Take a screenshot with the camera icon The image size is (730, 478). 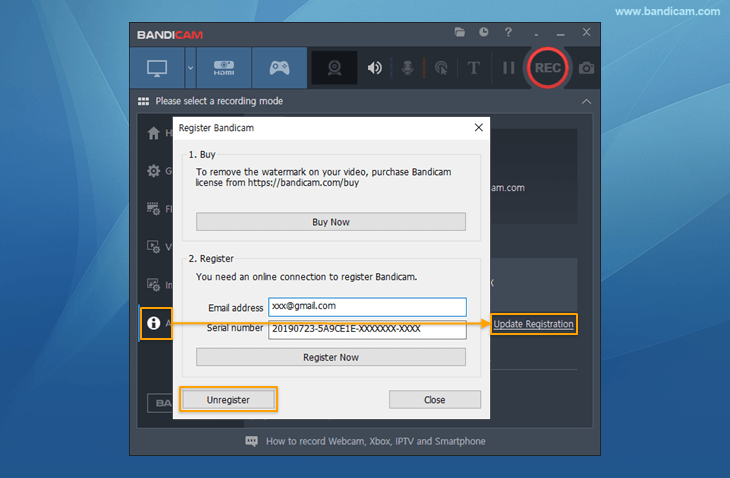tap(586, 68)
